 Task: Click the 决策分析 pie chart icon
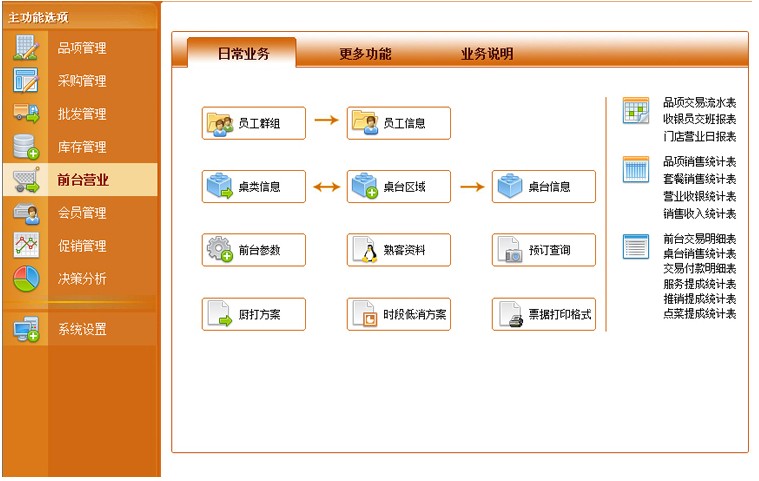26,279
